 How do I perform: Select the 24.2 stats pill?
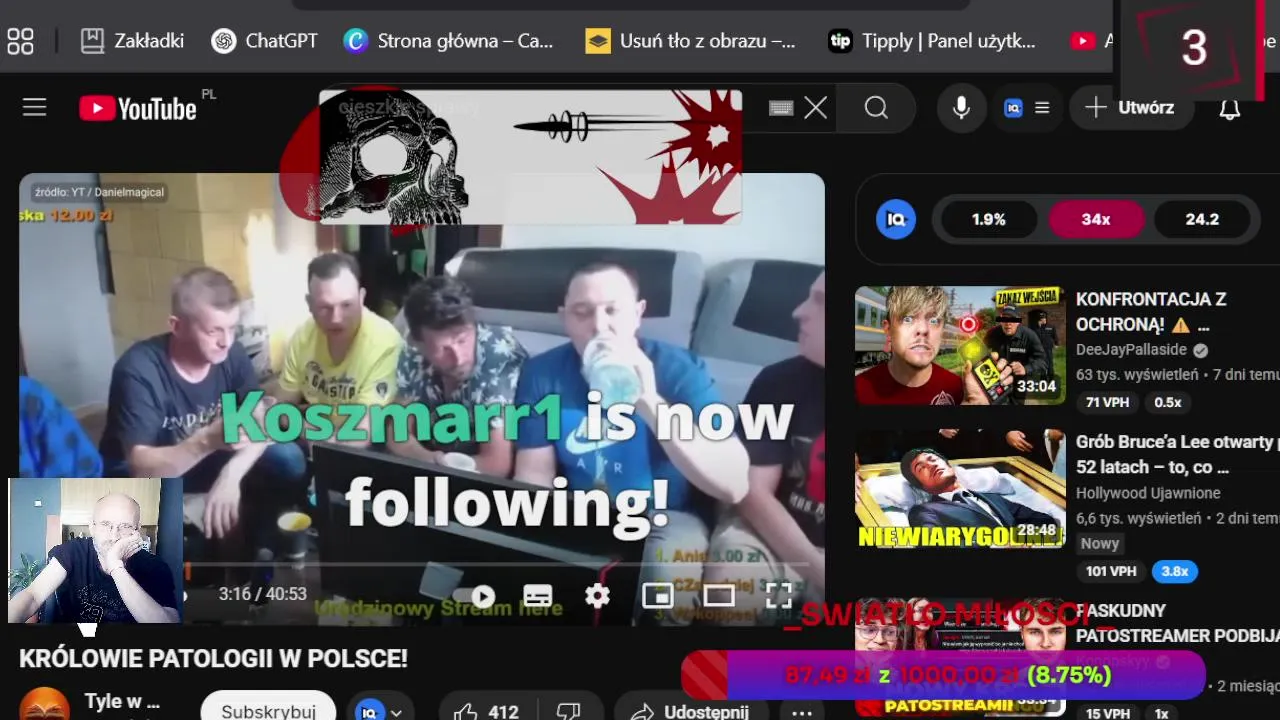point(1202,219)
